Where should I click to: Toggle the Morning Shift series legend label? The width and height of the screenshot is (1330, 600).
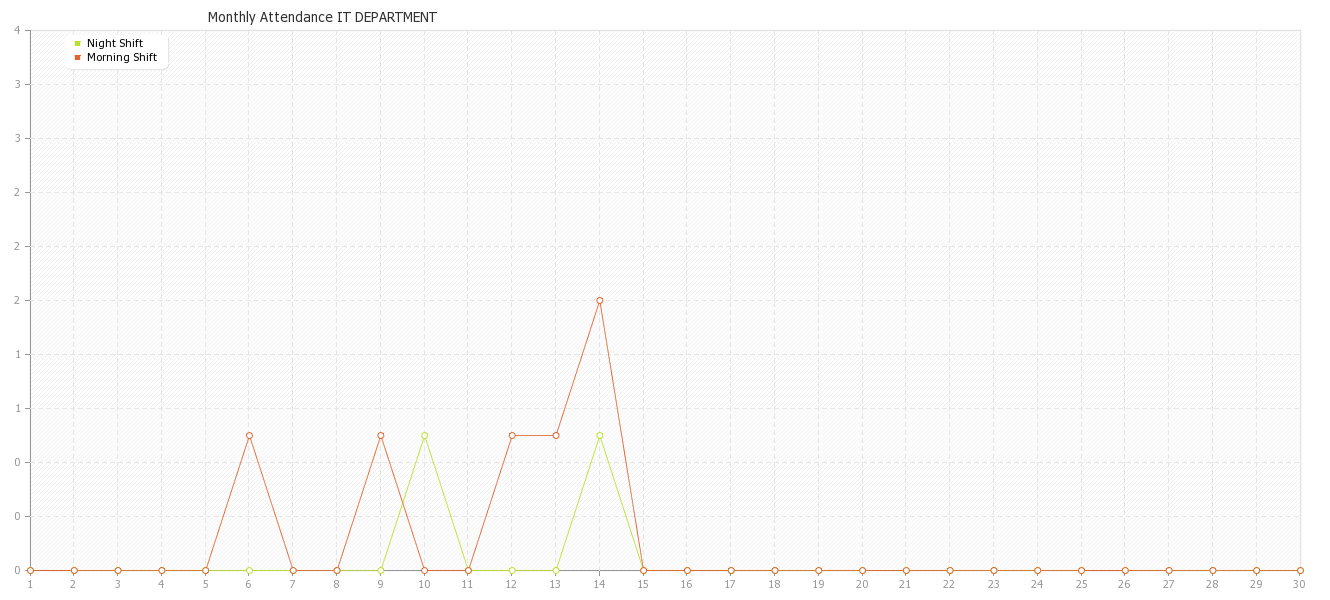coord(122,57)
